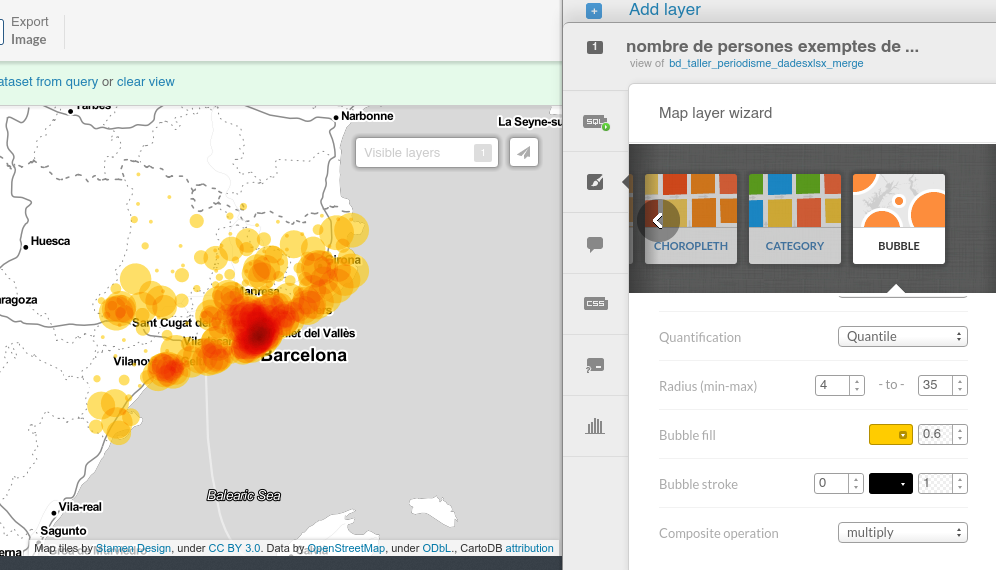The image size is (996, 570).
Task: Open the Stamen Design attribution link
Action: (133, 548)
